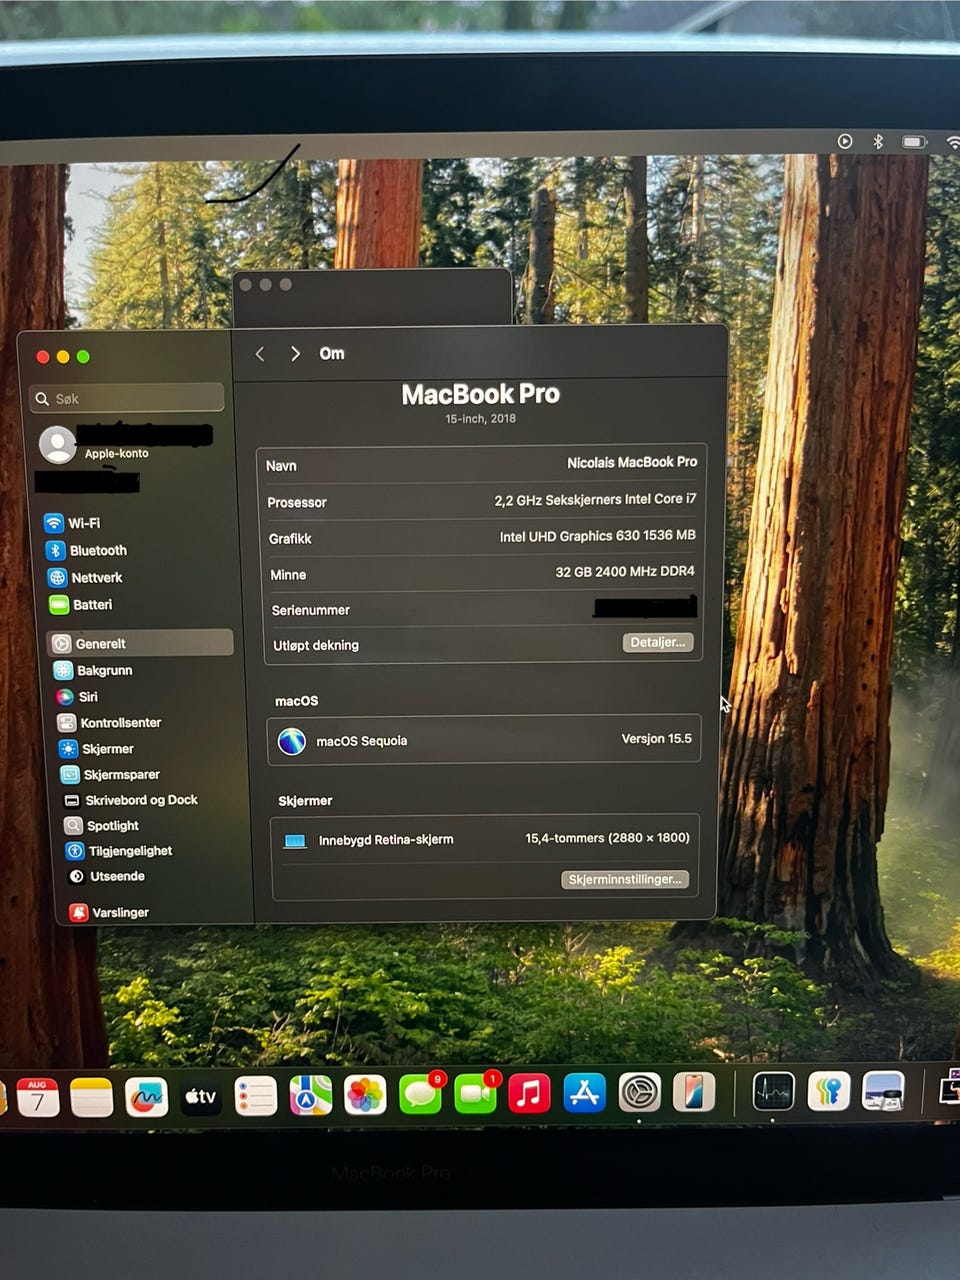Select Skrivebord og Dock
Screen dimensions: 960x1280
pos(130,800)
